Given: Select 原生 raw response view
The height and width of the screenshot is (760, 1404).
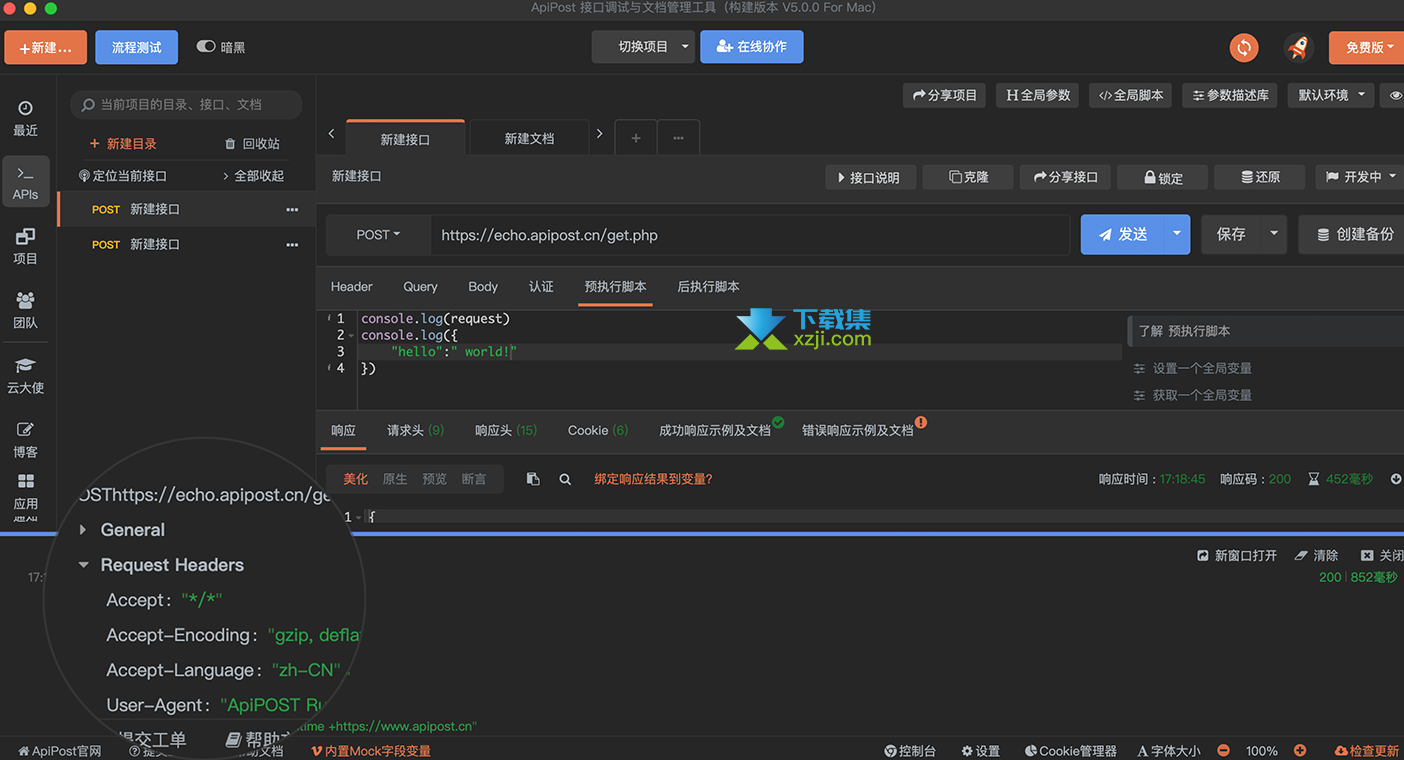Looking at the screenshot, I should [395, 479].
